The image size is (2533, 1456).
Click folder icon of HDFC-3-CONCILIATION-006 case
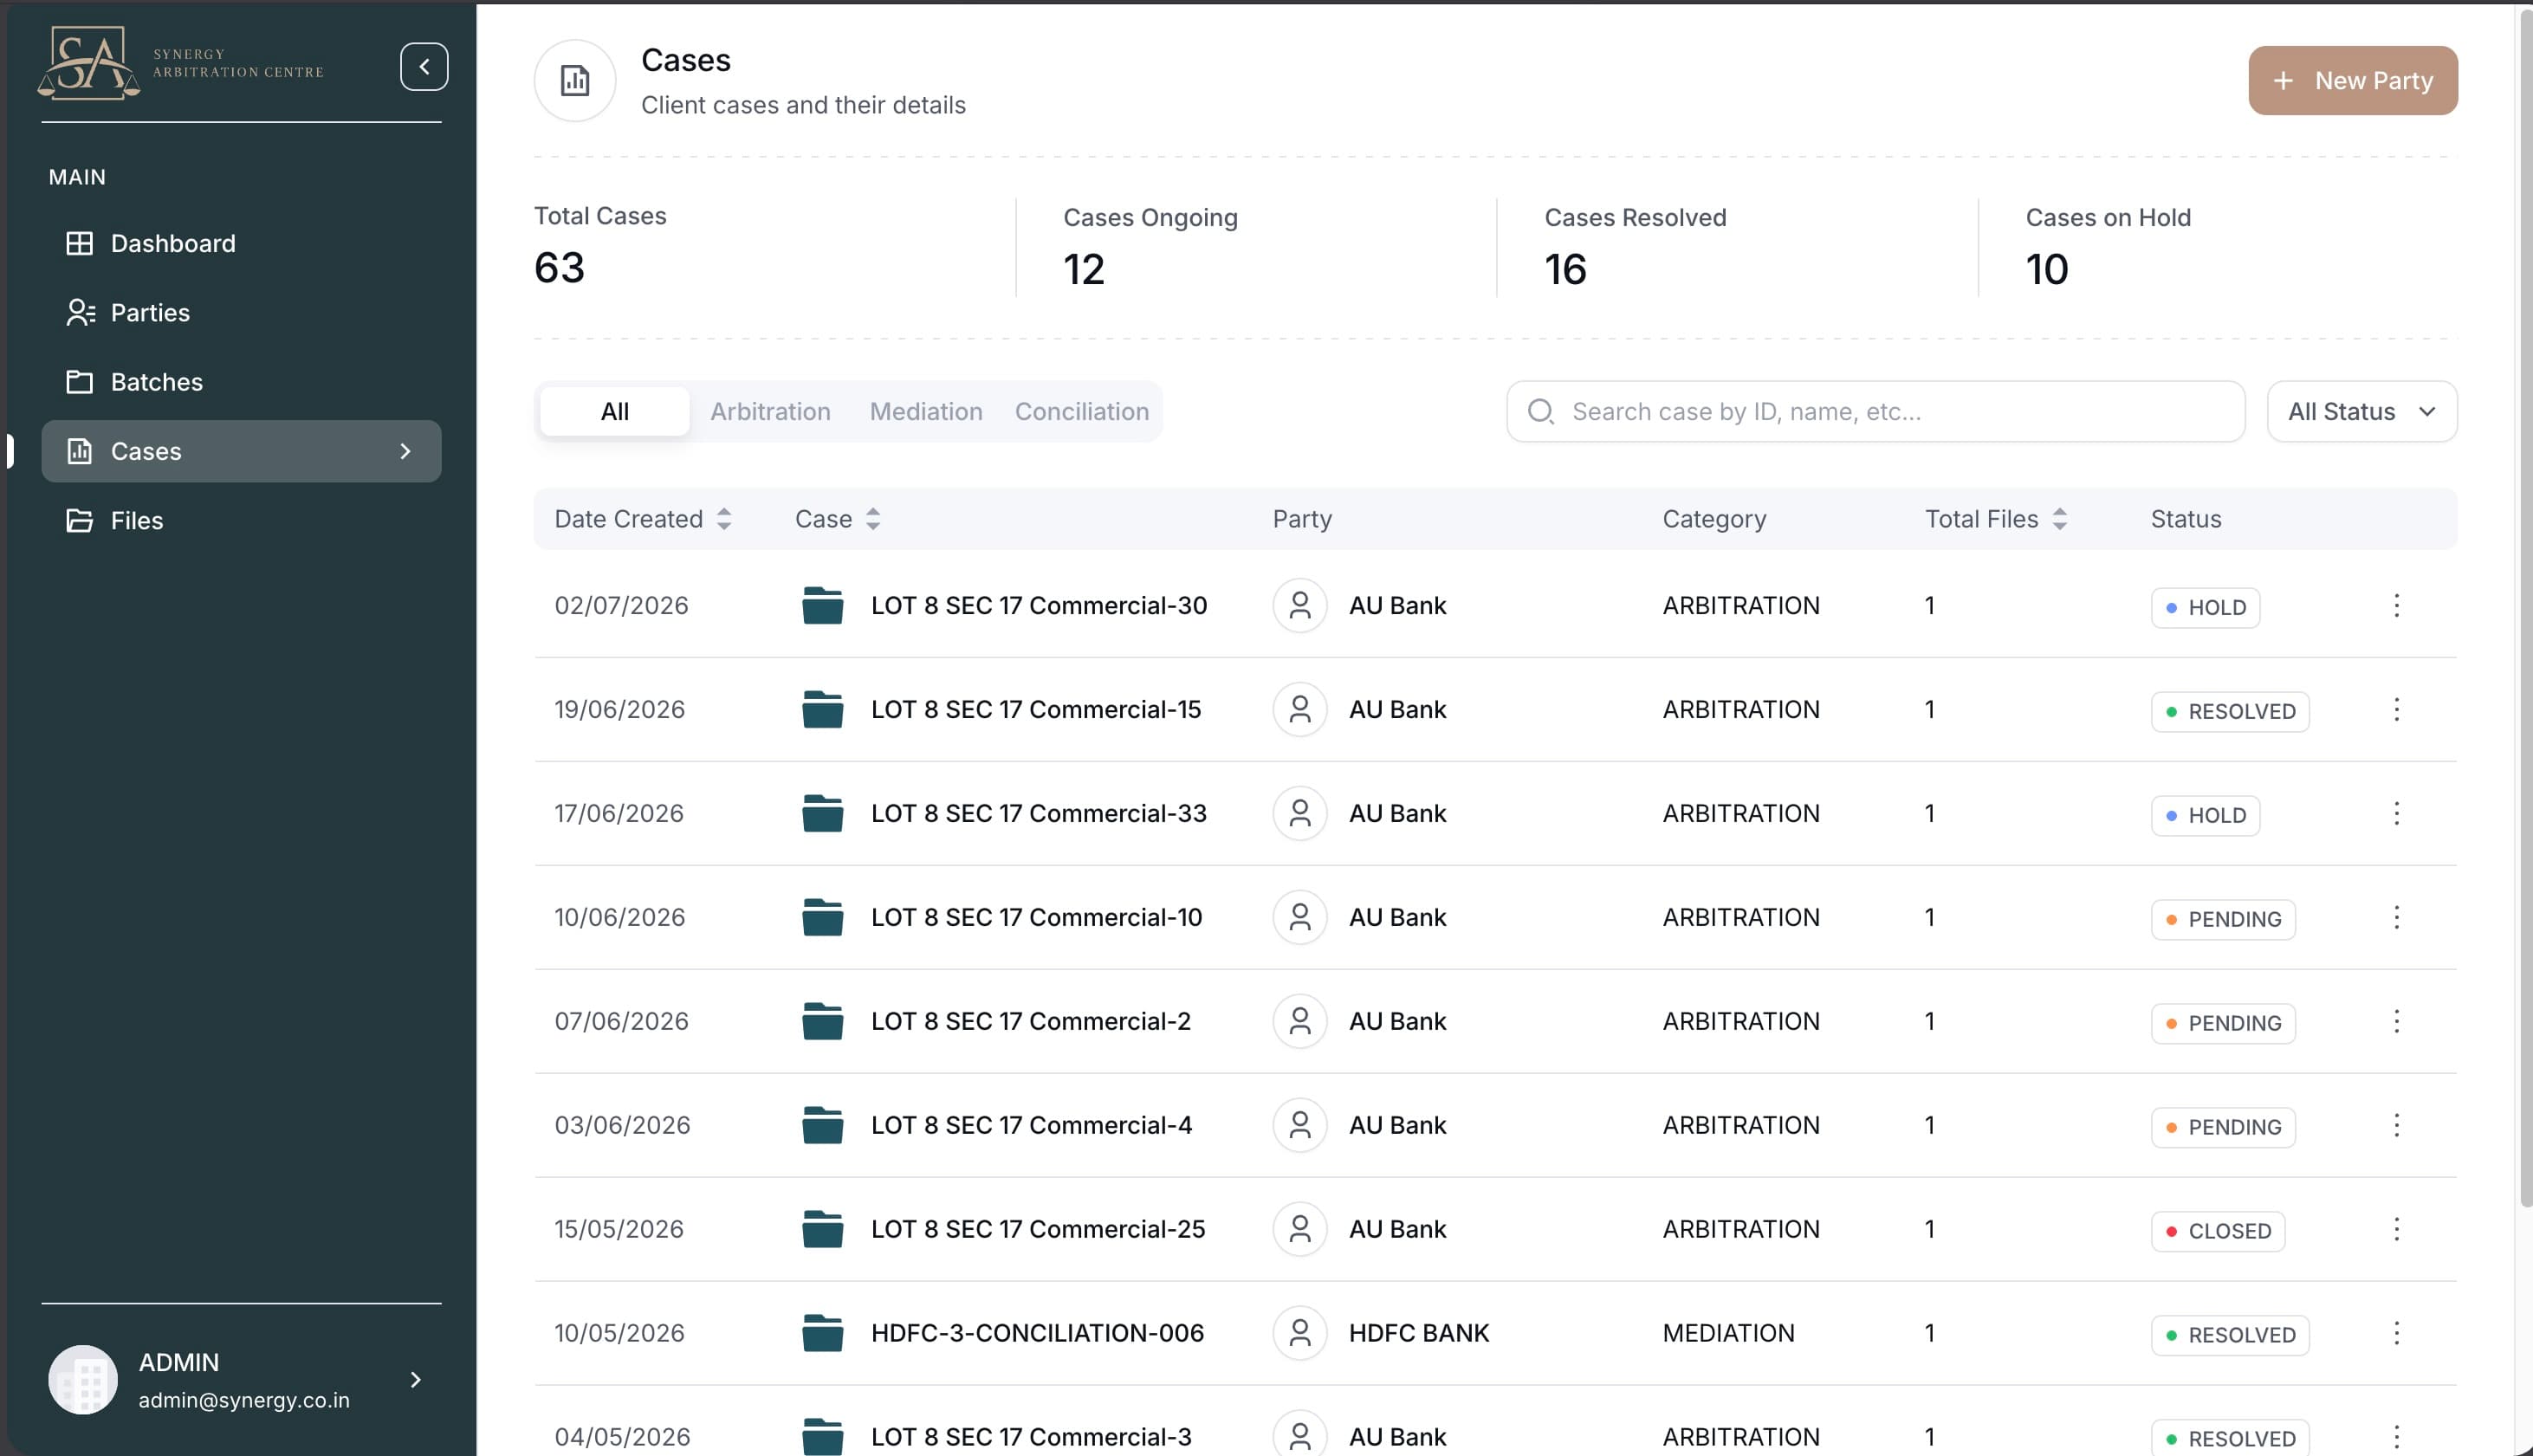(x=822, y=1333)
